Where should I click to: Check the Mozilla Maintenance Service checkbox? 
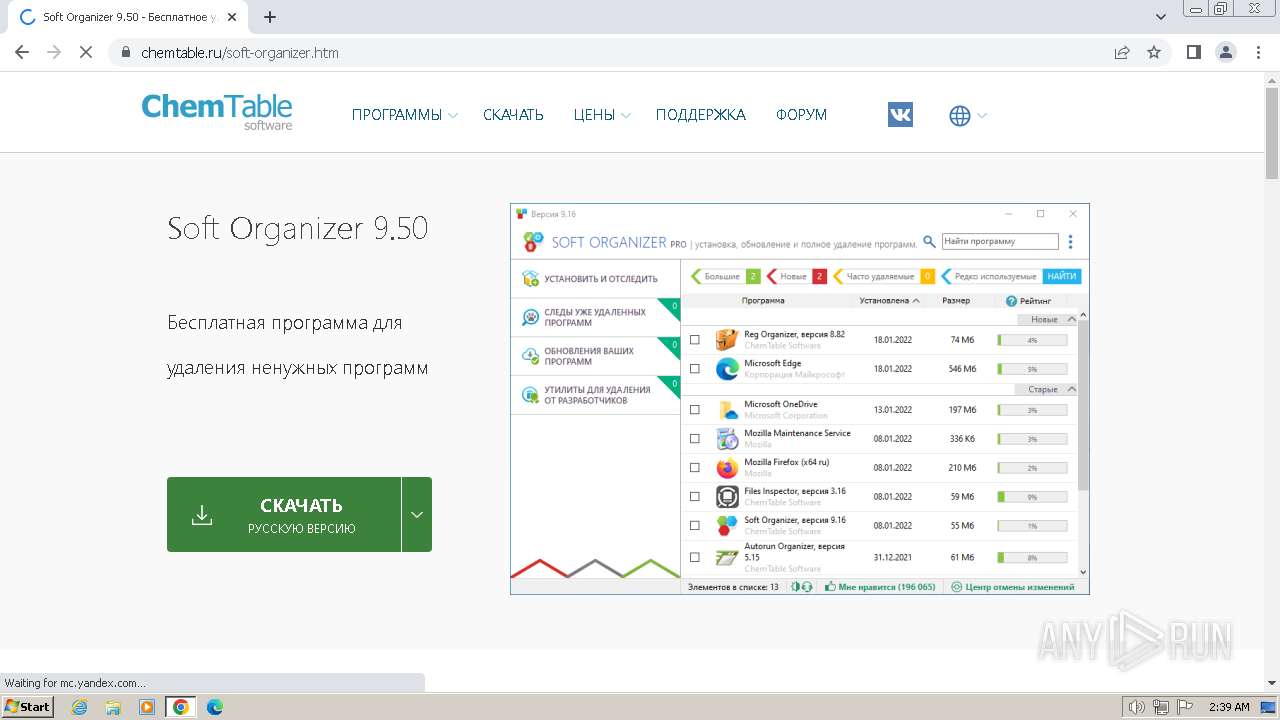(x=695, y=438)
